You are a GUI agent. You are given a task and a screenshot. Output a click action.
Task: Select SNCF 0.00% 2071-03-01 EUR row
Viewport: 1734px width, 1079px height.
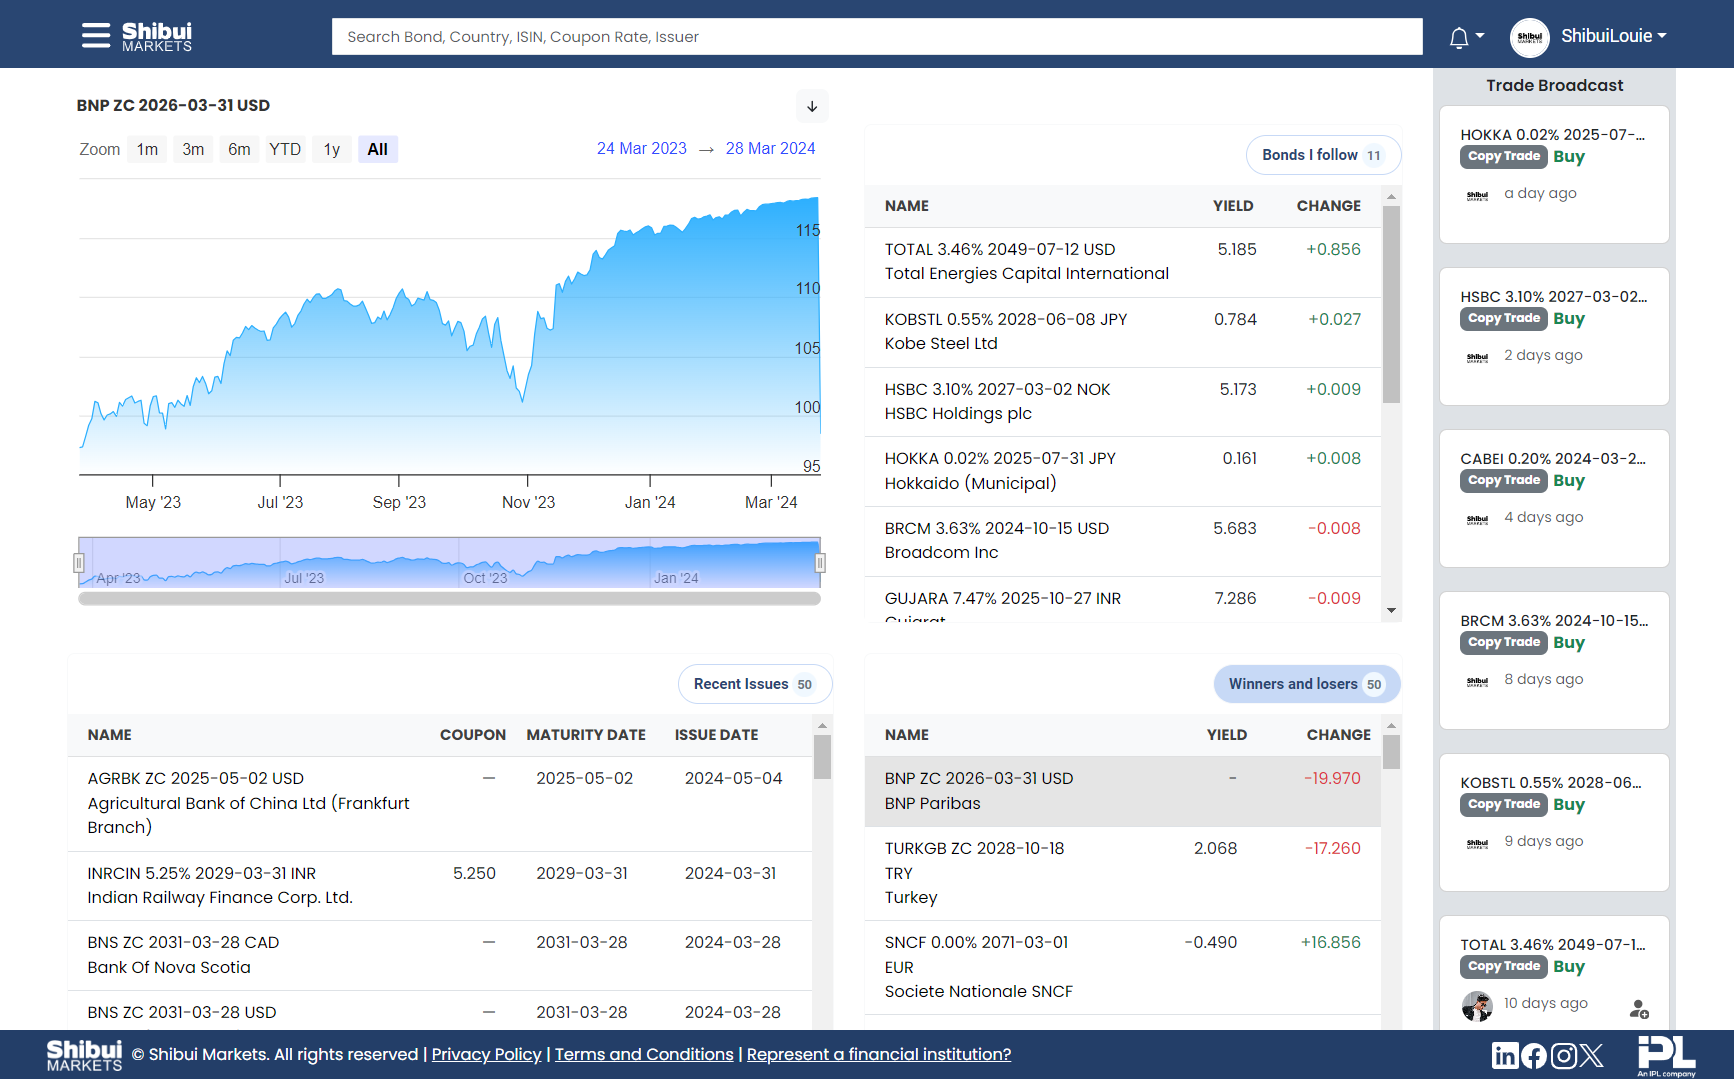[x=1123, y=967]
